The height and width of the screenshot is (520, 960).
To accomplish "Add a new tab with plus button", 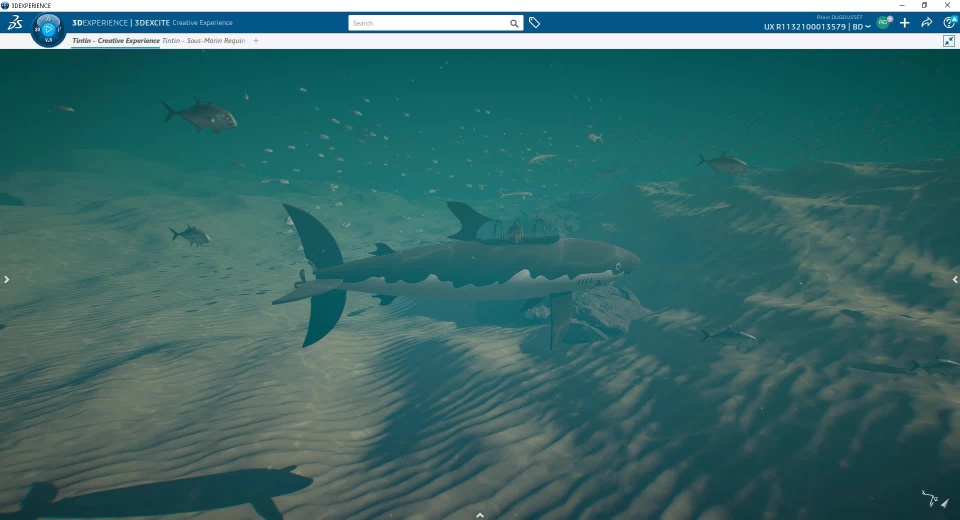I will 256,40.
